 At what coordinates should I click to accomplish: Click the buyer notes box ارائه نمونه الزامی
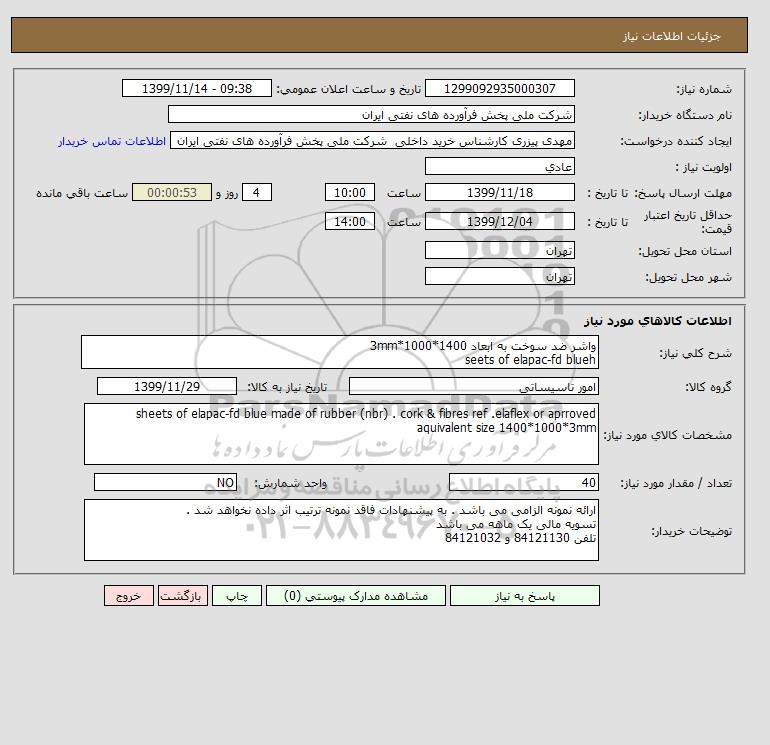pyautogui.click(x=341, y=530)
